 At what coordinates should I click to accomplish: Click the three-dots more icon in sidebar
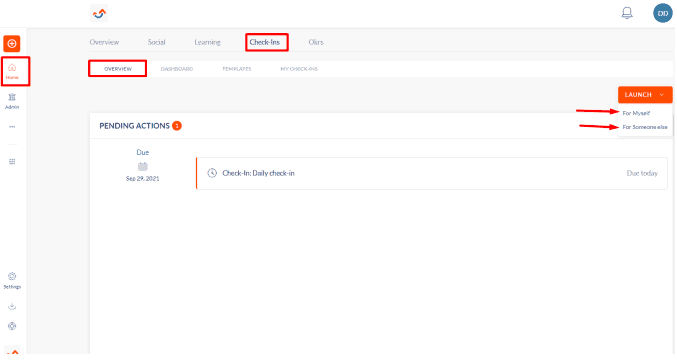click(12, 127)
